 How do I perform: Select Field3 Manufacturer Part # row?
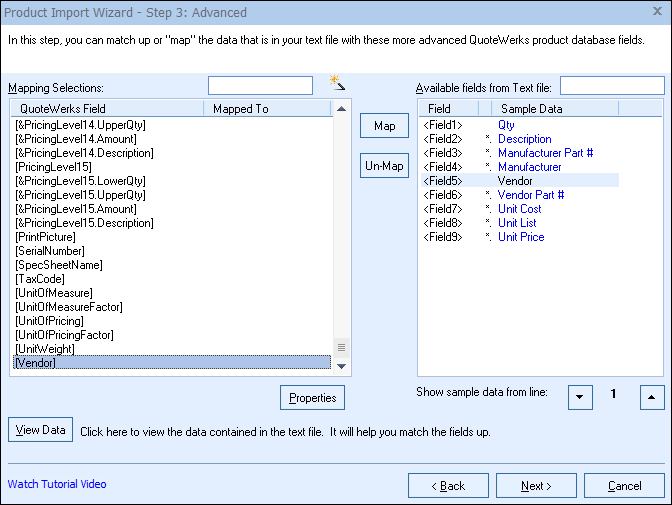pos(545,153)
